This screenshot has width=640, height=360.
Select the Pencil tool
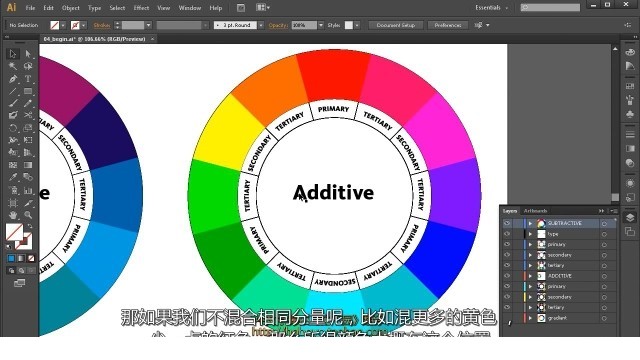coord(28,103)
